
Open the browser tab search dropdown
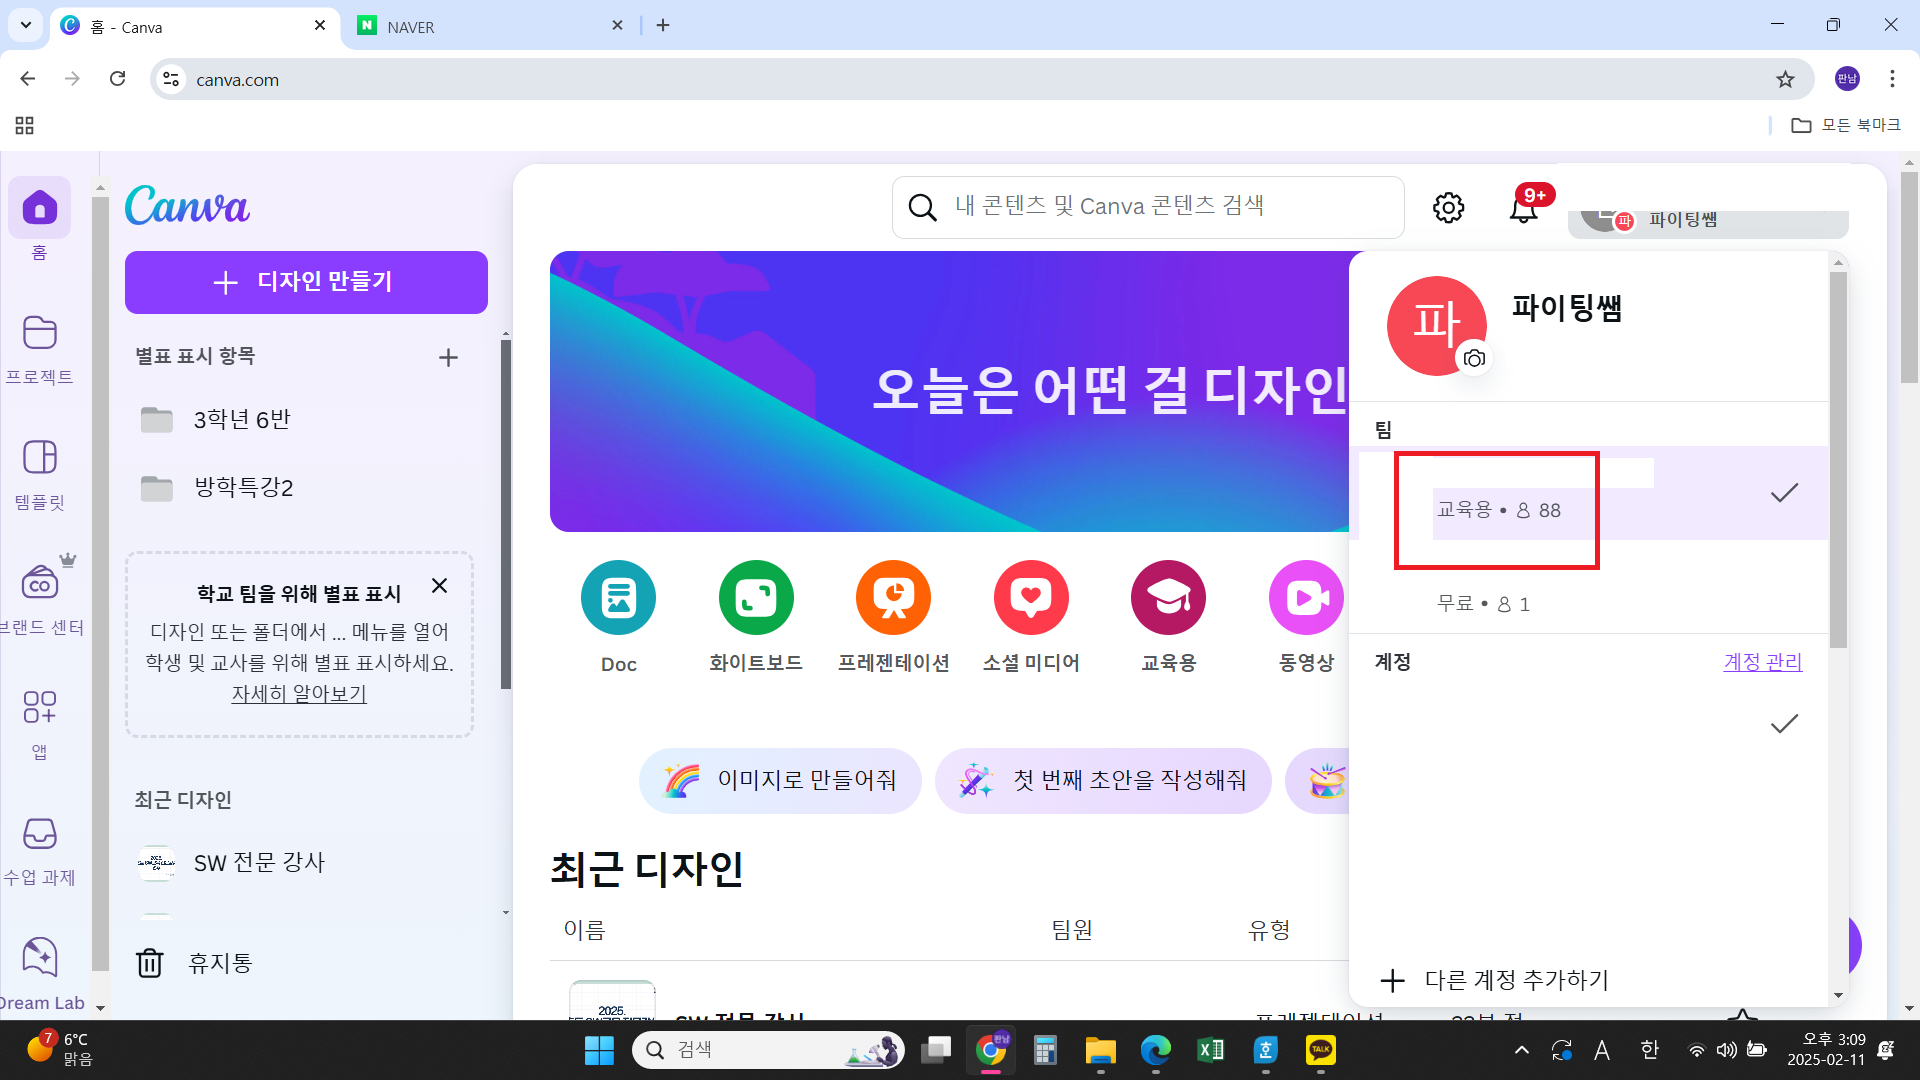pos(25,25)
